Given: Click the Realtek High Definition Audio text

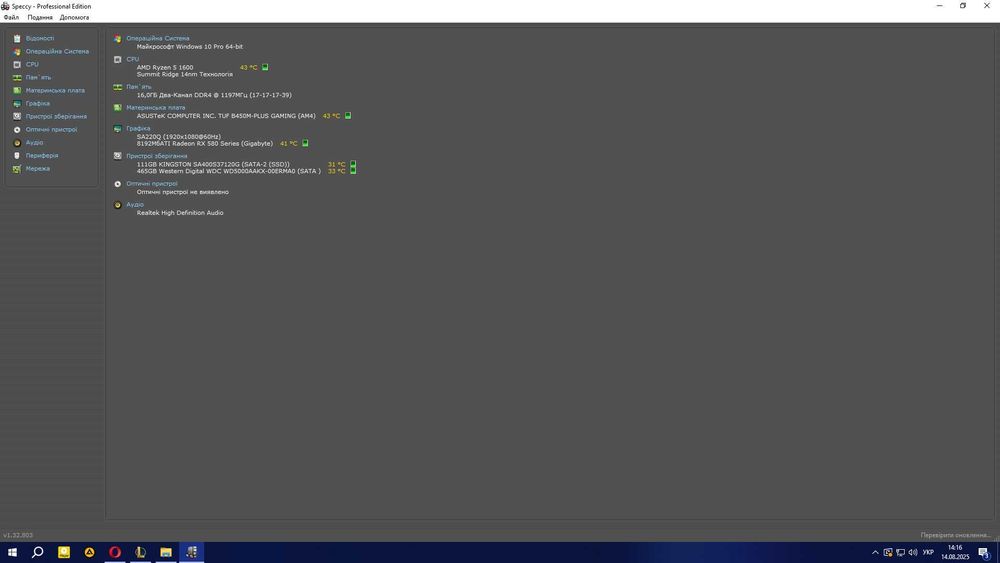Looking at the screenshot, I should click(180, 213).
